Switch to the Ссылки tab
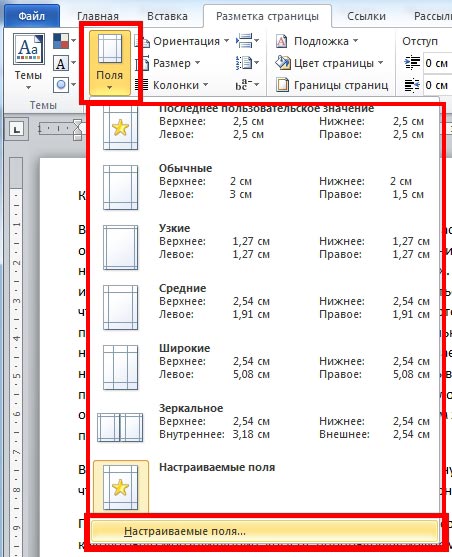Screen dimensions: 452x557 (x=366, y=16)
